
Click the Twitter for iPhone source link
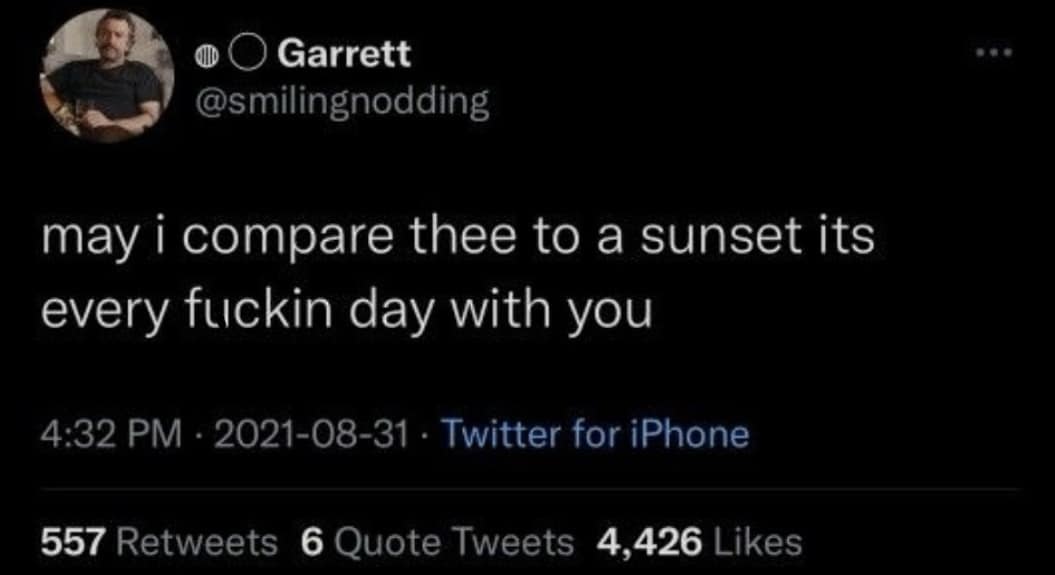coord(594,434)
